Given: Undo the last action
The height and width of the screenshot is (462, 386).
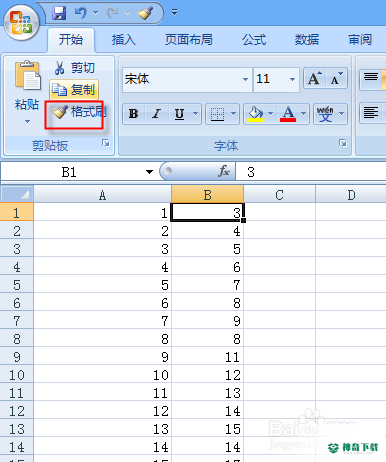Looking at the screenshot, I should (x=81, y=13).
